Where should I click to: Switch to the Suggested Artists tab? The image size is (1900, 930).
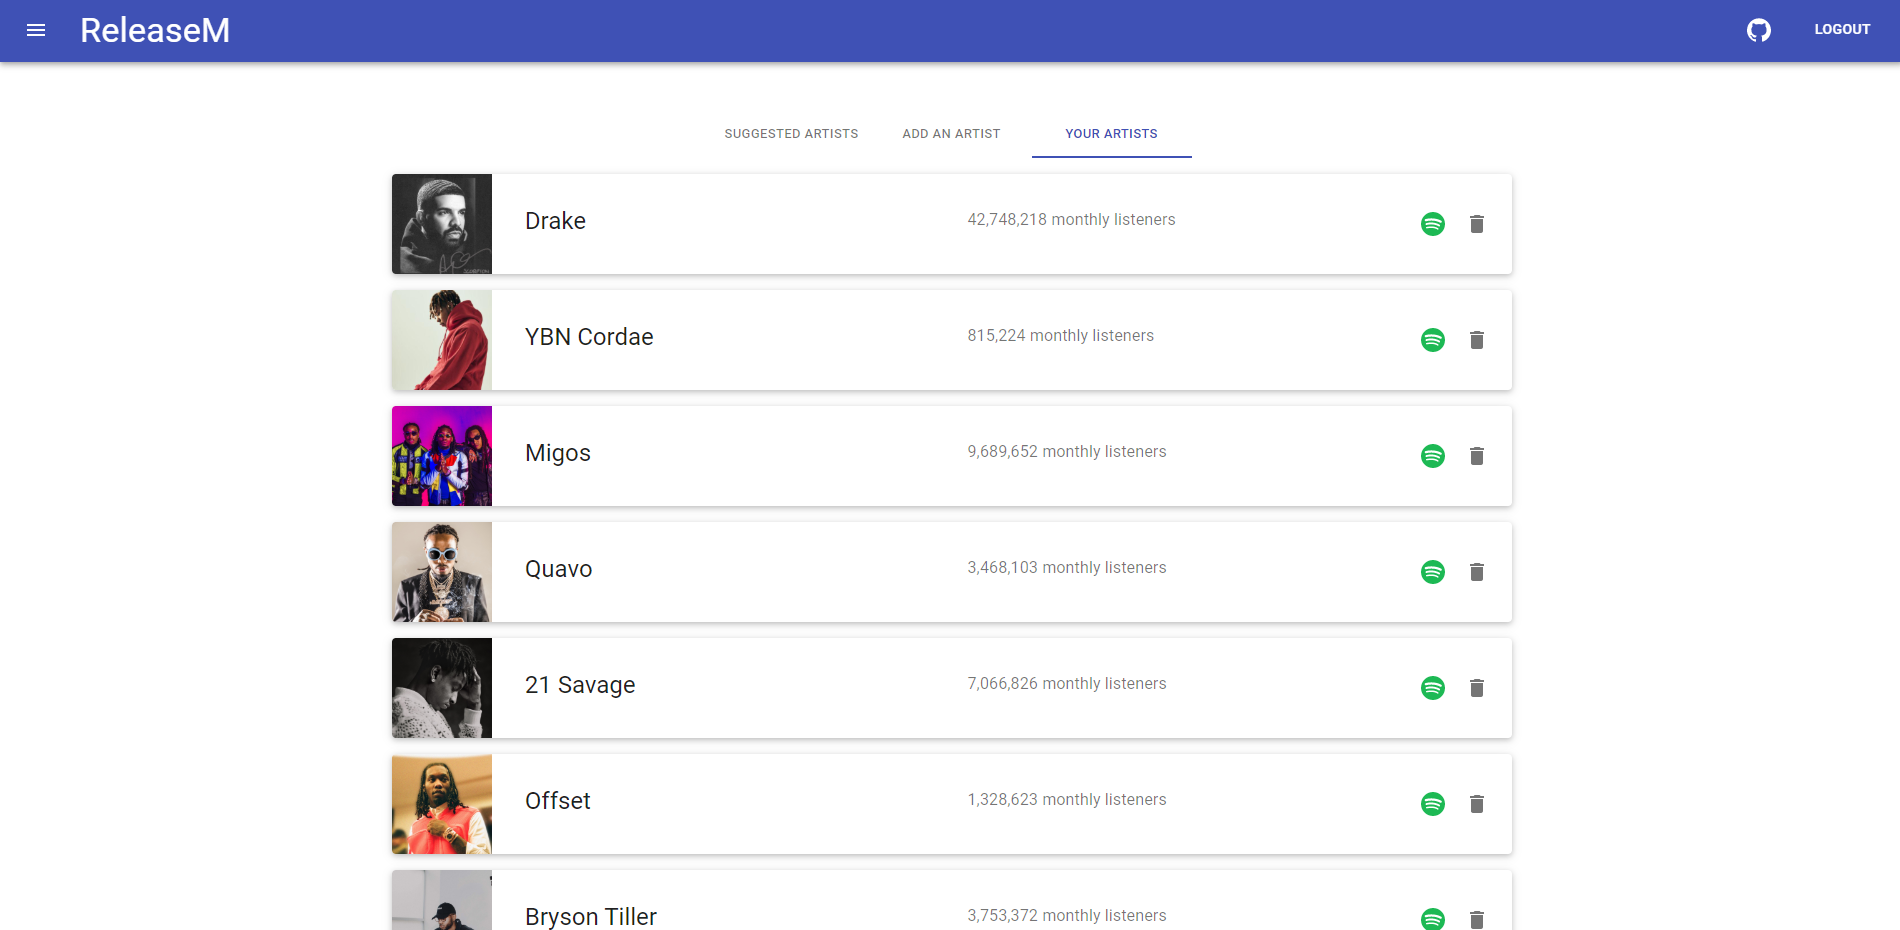[791, 134]
